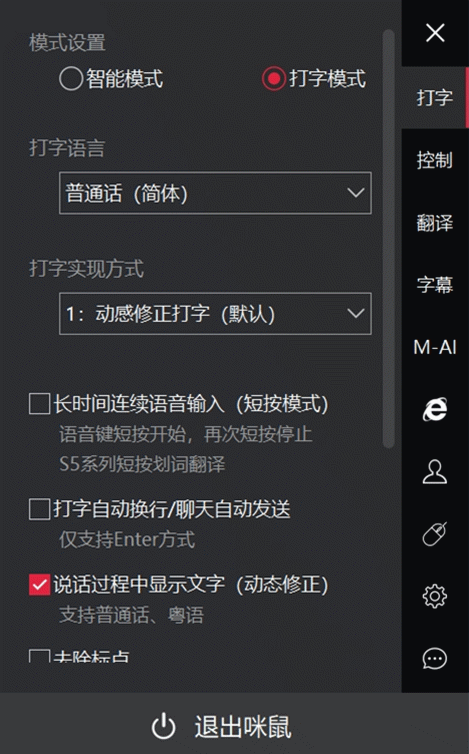Open the gear settings icon
This screenshot has width=469, height=754.
[435, 596]
